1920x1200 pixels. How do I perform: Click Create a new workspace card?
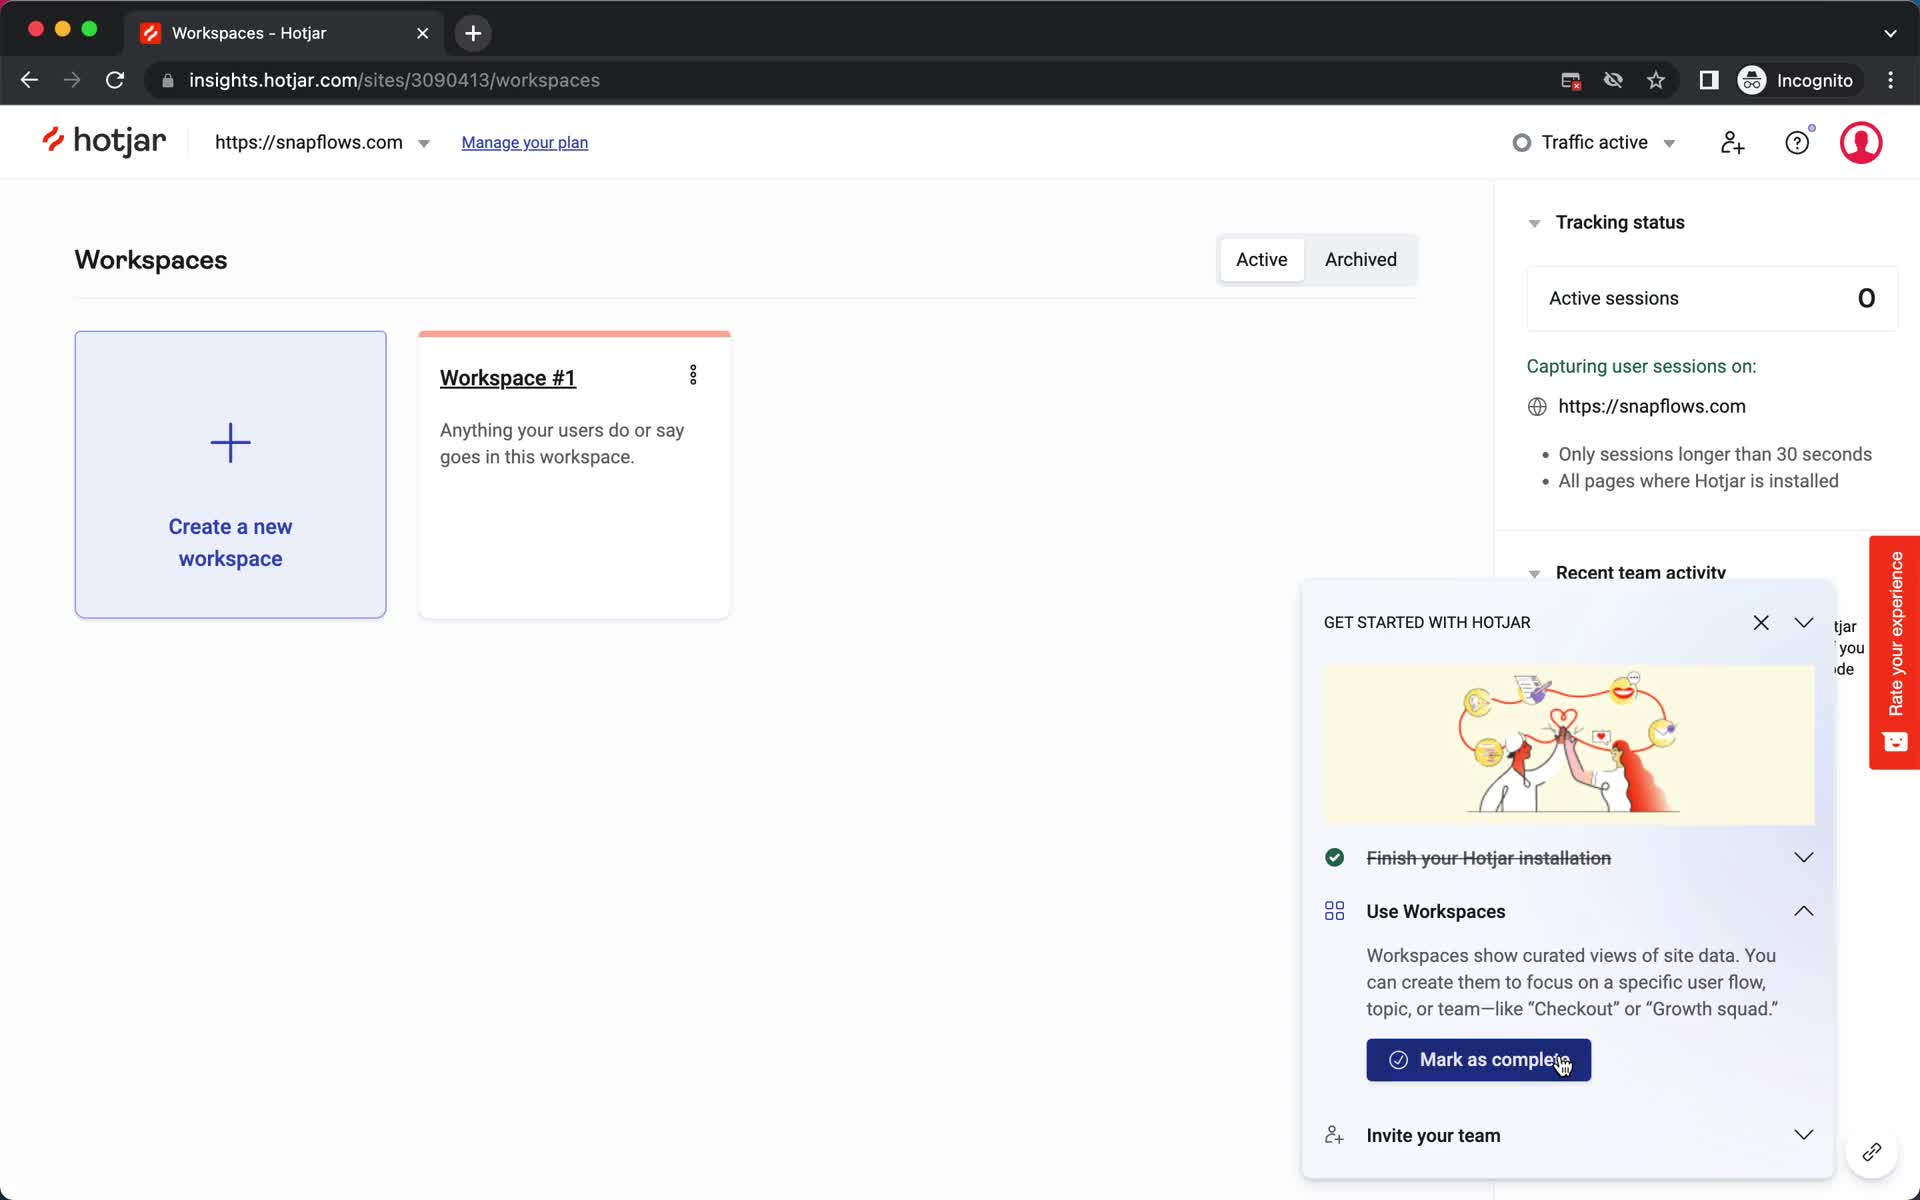pos(230,475)
